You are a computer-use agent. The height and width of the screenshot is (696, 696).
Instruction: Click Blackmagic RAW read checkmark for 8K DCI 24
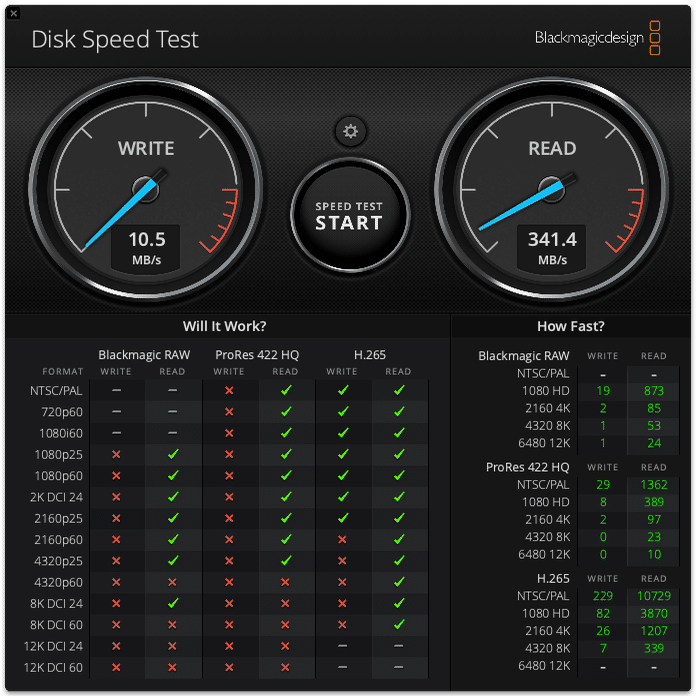(173, 603)
